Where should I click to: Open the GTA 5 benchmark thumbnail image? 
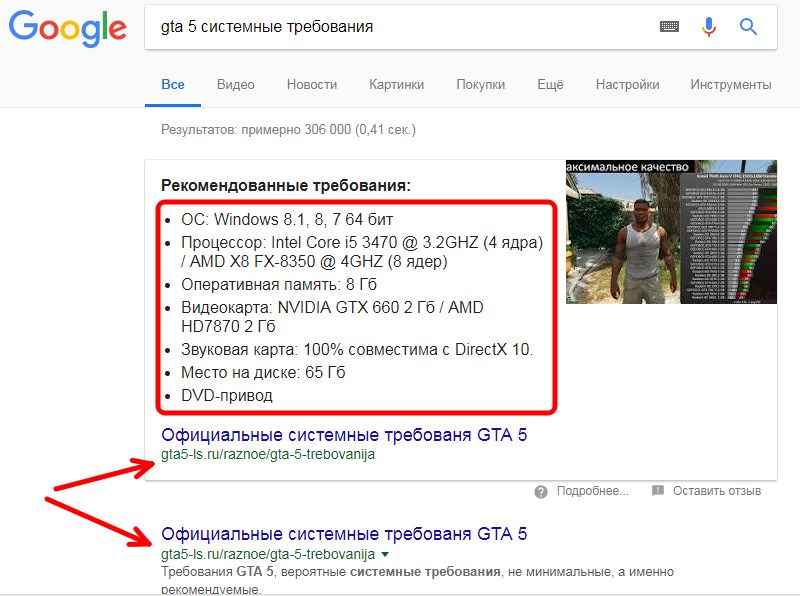pyautogui.click(x=671, y=231)
